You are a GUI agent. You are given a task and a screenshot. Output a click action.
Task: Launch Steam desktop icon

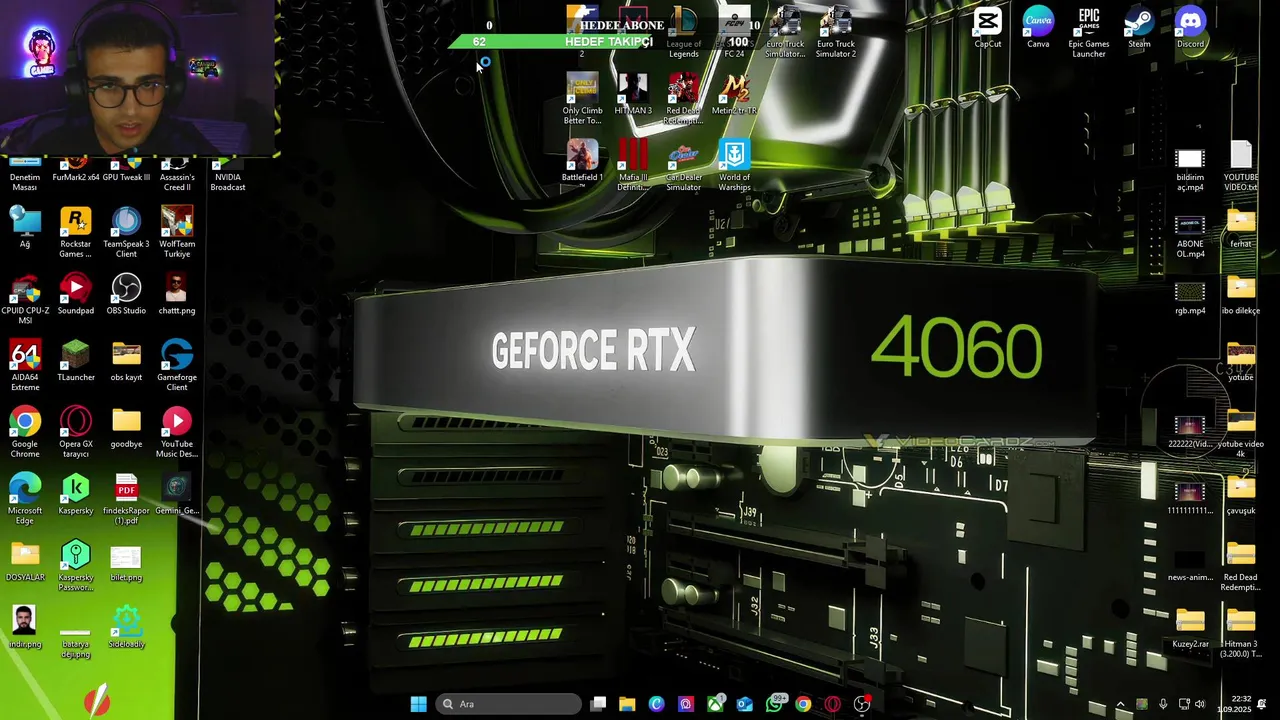click(1139, 28)
